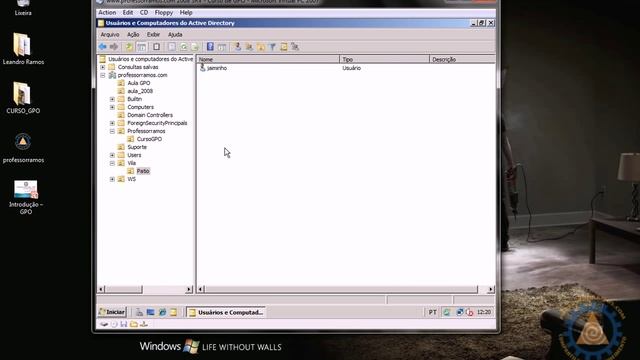Click the Usuários e Computad... taskbar button
640x360 pixels.
(226, 312)
